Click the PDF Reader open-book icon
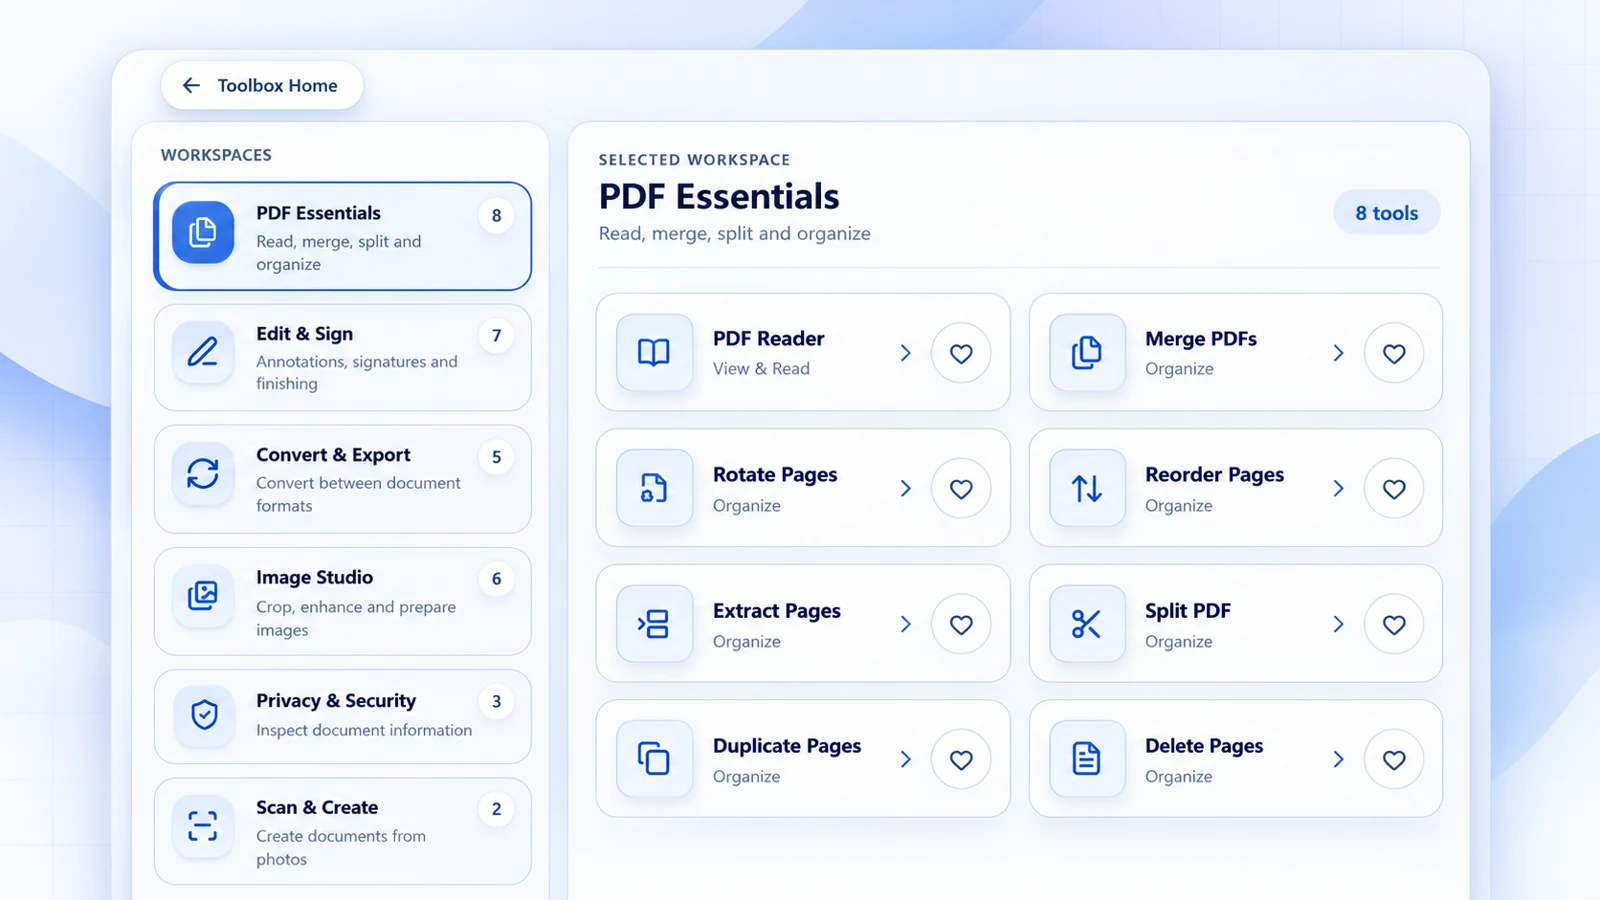 [x=654, y=352]
